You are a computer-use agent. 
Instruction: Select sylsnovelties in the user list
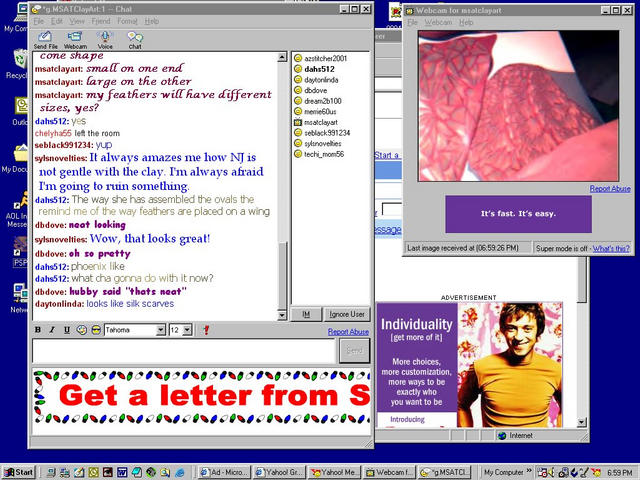tap(322, 143)
